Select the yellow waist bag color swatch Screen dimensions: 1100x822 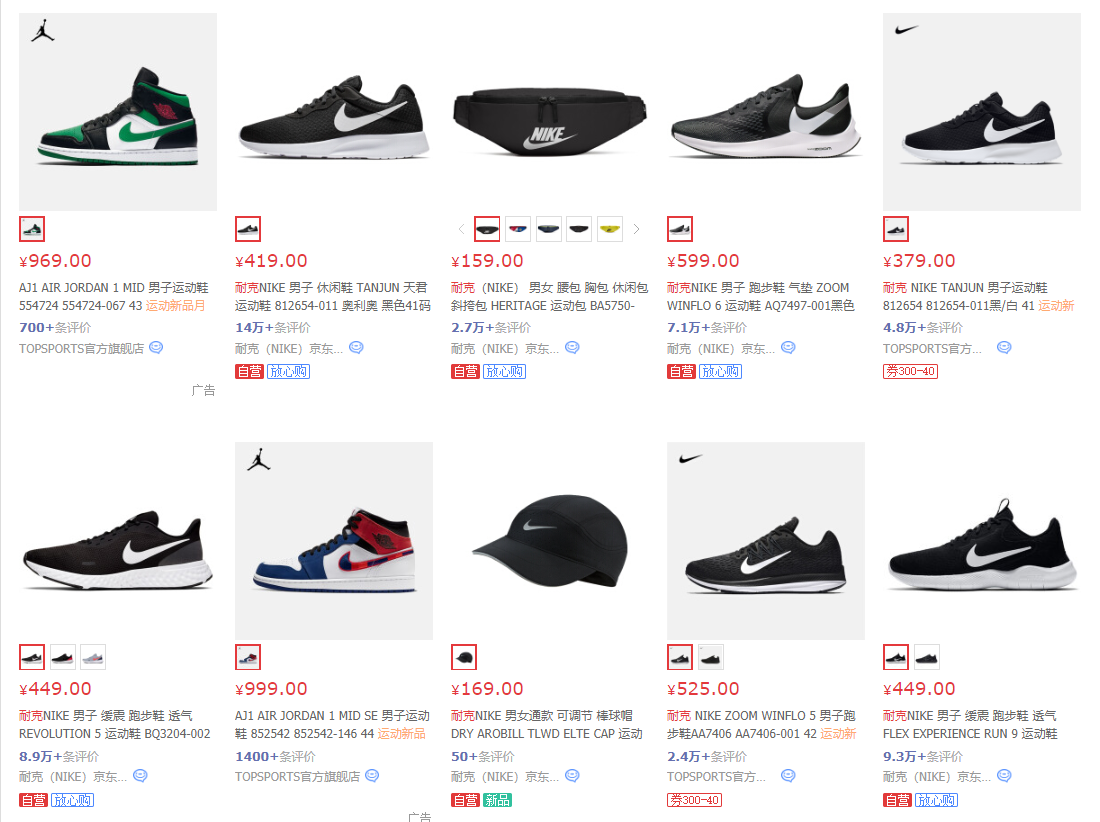tap(610, 229)
